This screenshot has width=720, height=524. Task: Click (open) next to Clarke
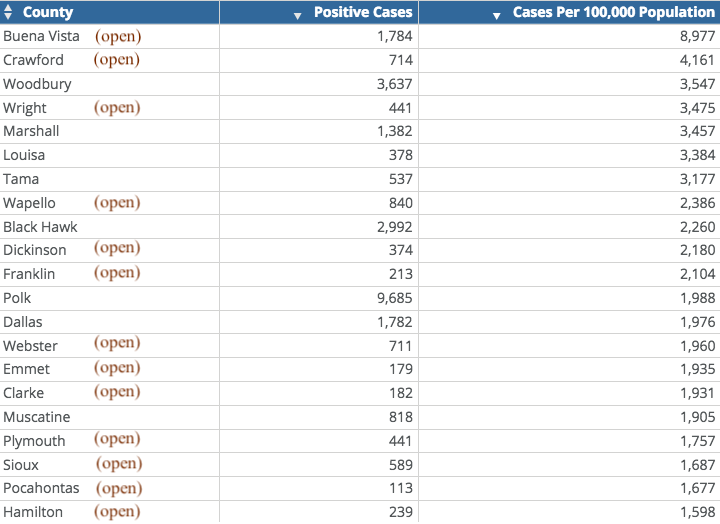tap(117, 392)
